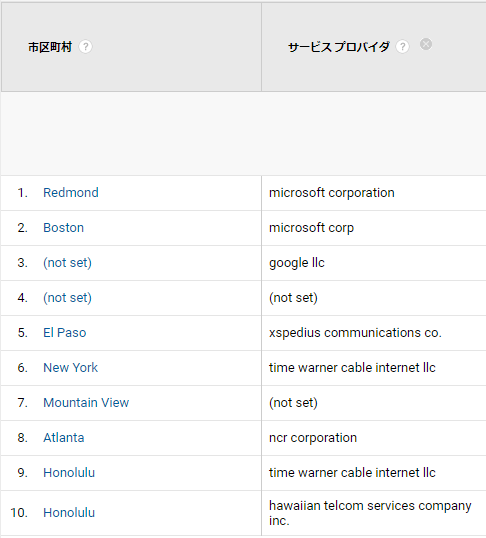Open the (not set) link in row 4
Viewport: 486px width, 538px height.
click(x=67, y=298)
